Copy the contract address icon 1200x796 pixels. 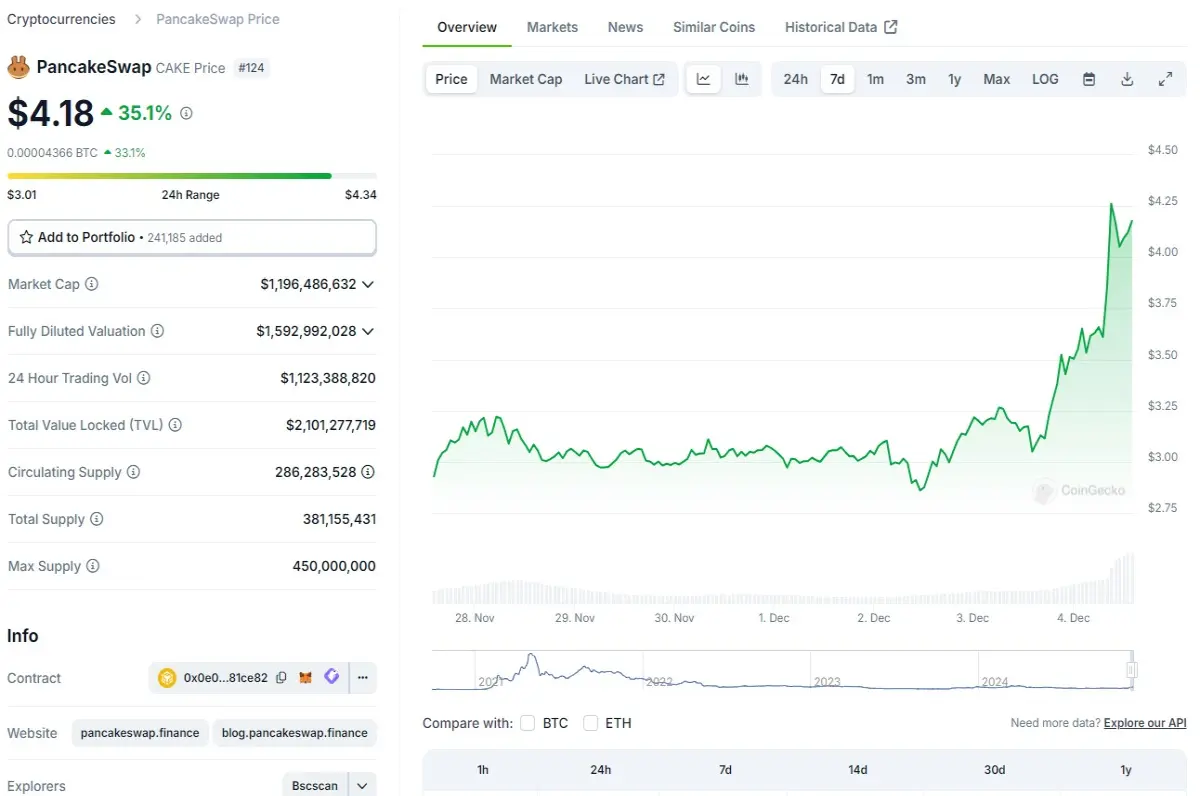click(281, 677)
